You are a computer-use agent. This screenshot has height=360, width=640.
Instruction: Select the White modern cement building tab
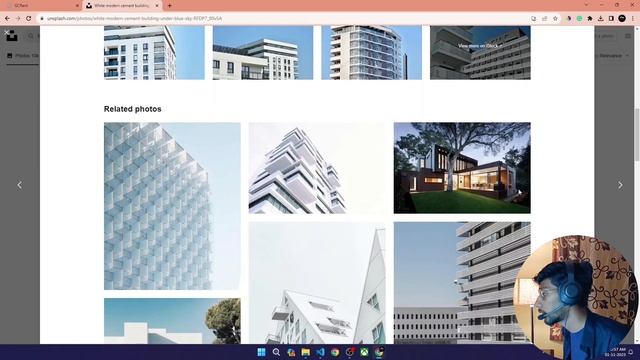[x=122, y=6]
